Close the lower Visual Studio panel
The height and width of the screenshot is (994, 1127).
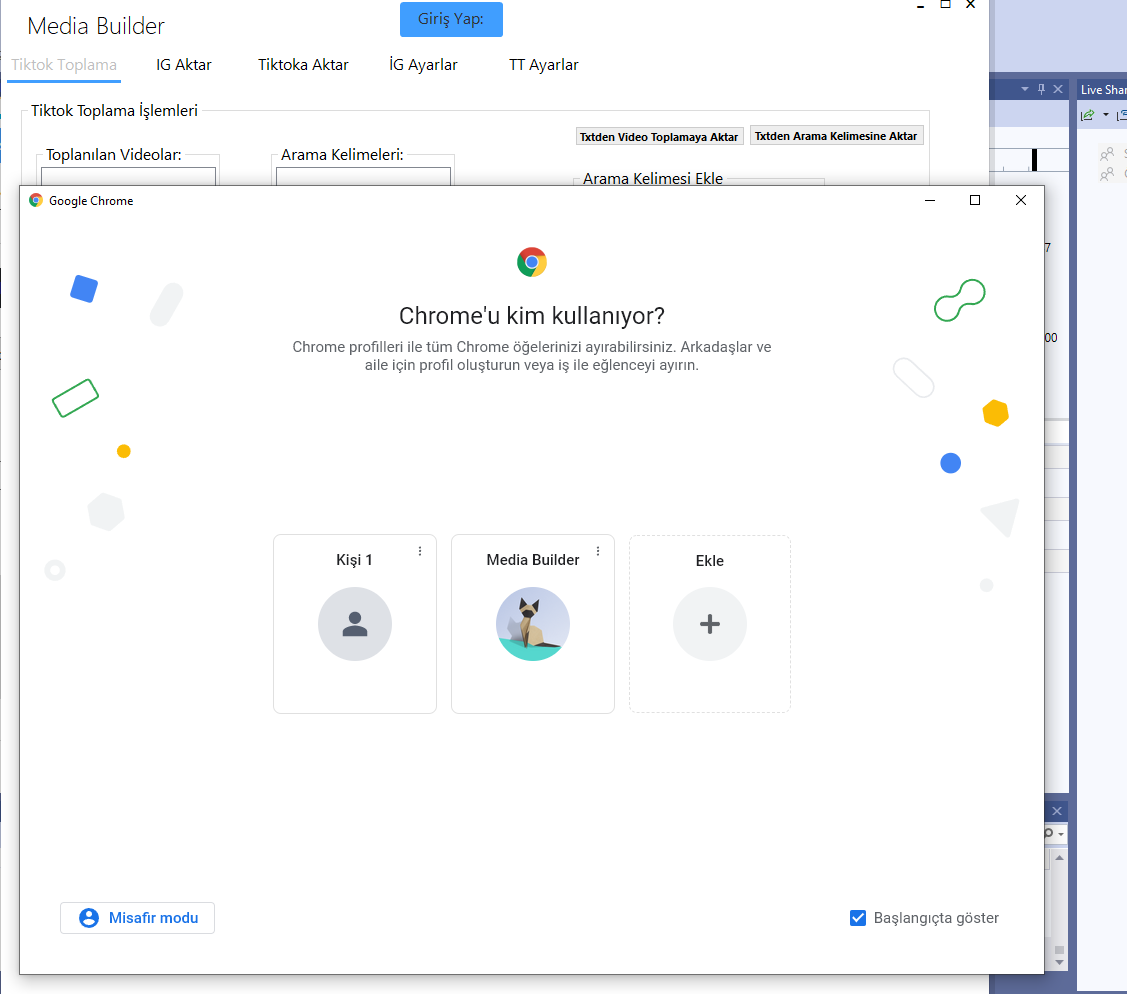[x=1057, y=811]
